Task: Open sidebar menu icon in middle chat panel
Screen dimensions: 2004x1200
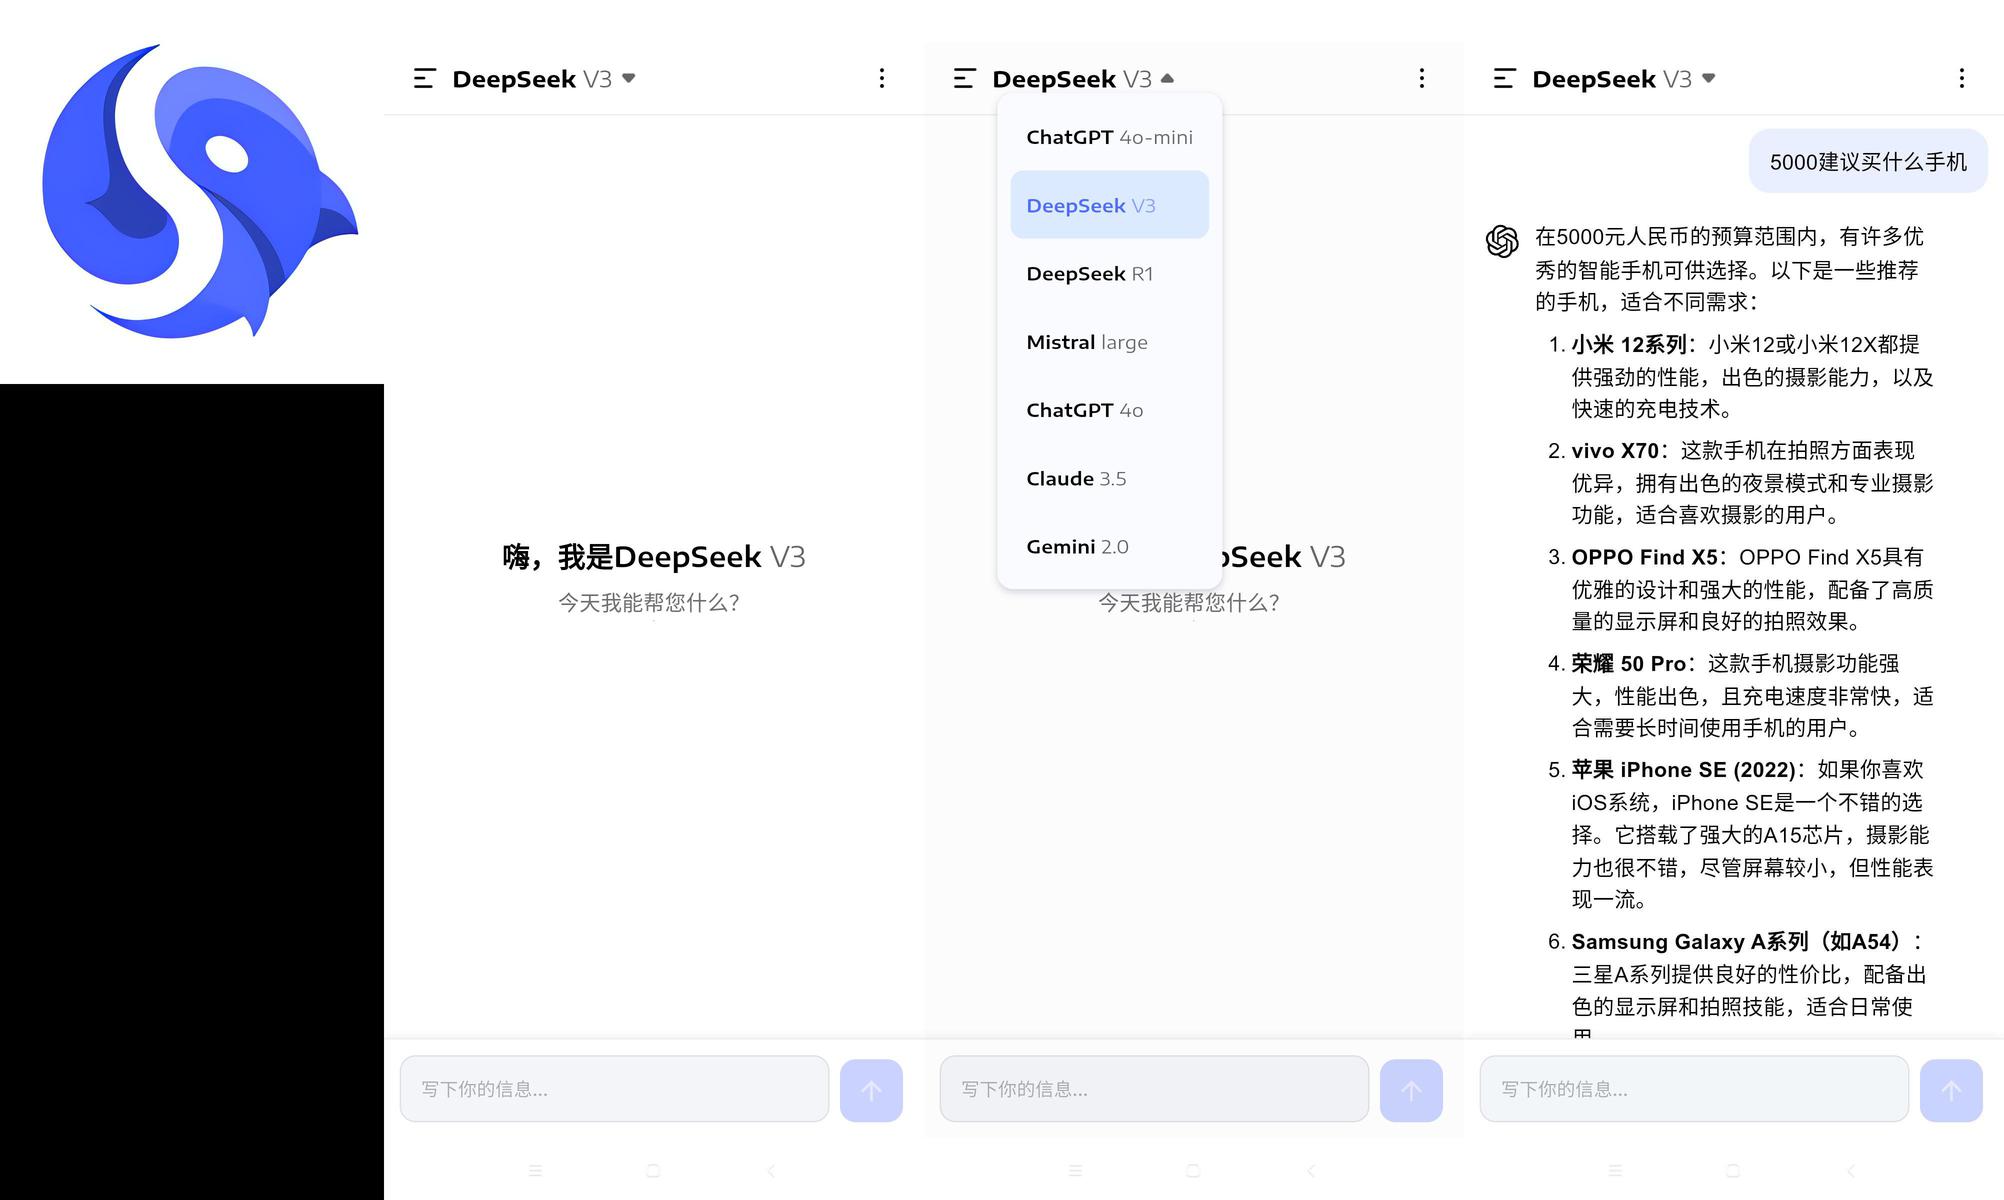Action: (964, 78)
